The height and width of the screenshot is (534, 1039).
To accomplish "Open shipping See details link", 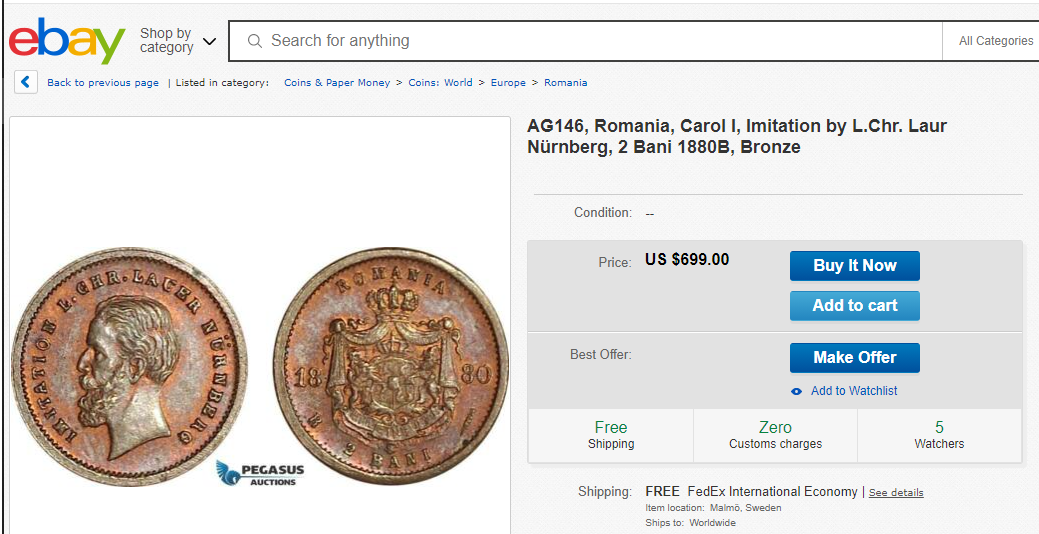I will (896, 493).
